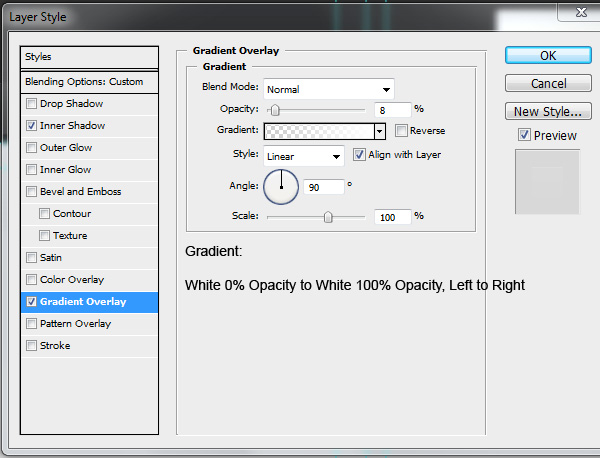
Task: Select Blending Options: Custom
Action: 89,82
